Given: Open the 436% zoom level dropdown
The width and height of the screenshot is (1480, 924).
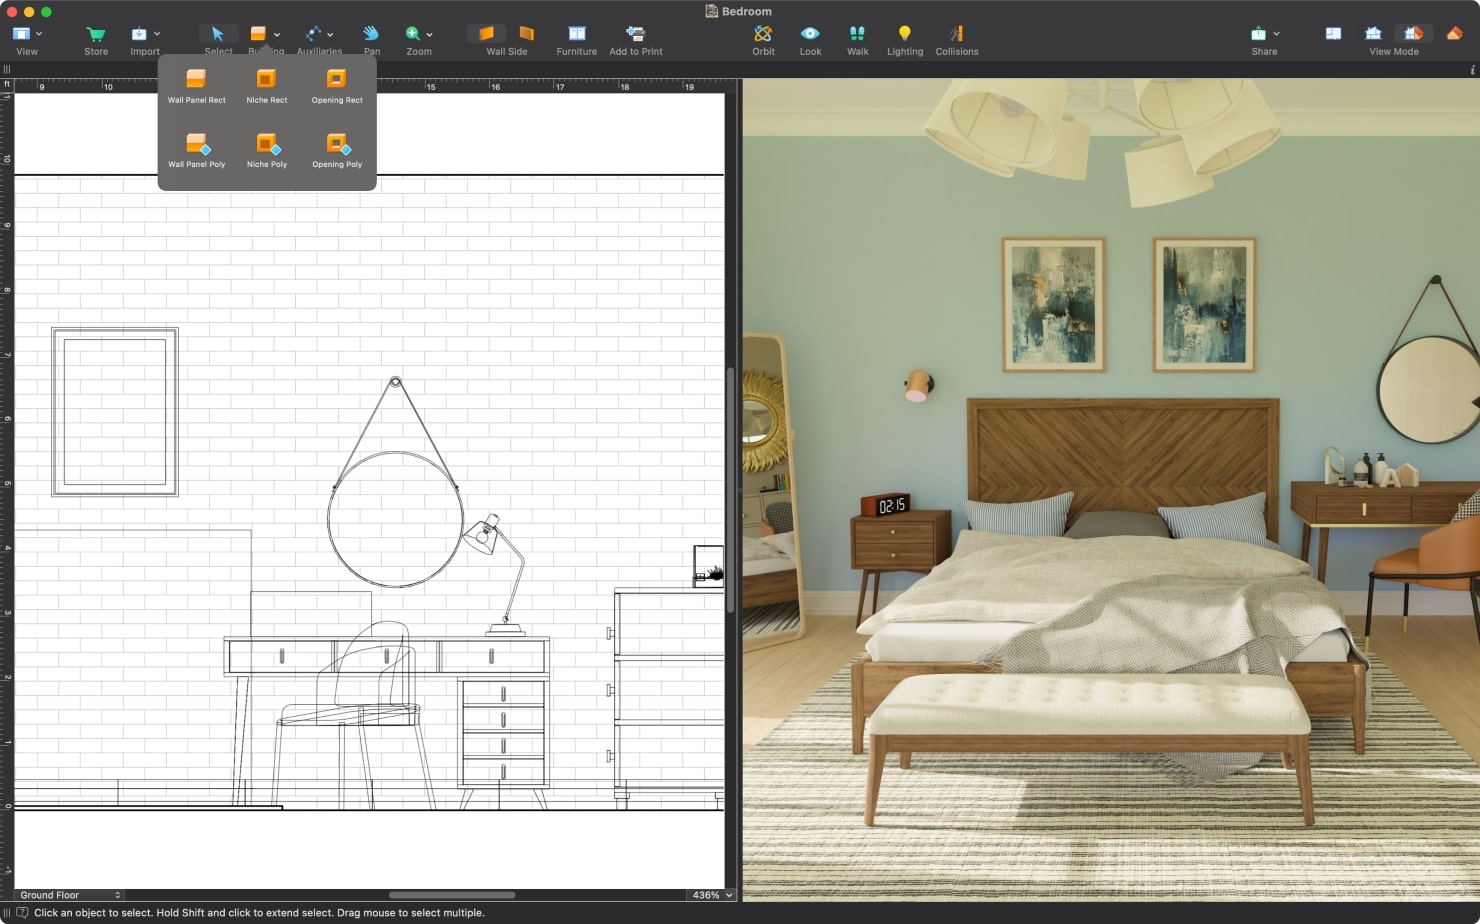Looking at the screenshot, I should tap(712, 895).
